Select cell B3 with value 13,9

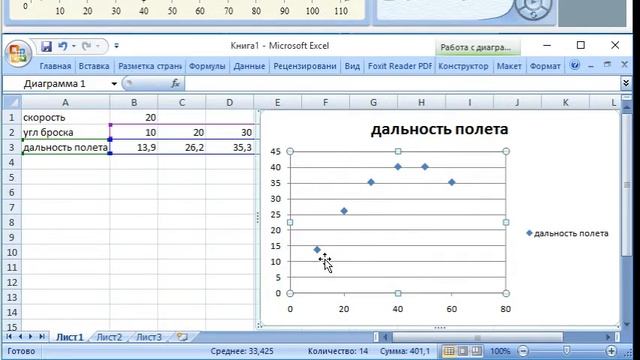point(134,147)
